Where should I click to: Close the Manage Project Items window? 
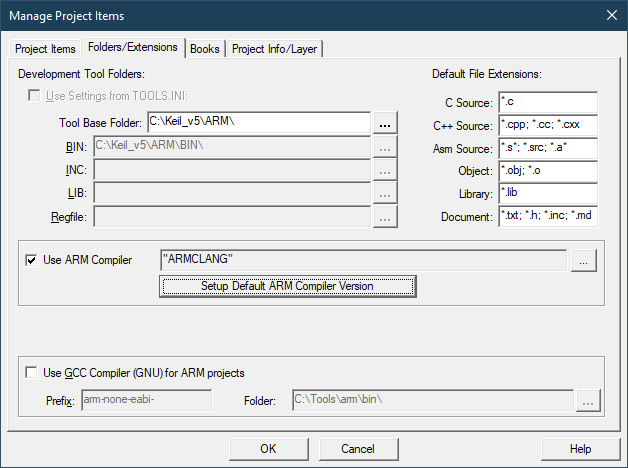tap(611, 14)
